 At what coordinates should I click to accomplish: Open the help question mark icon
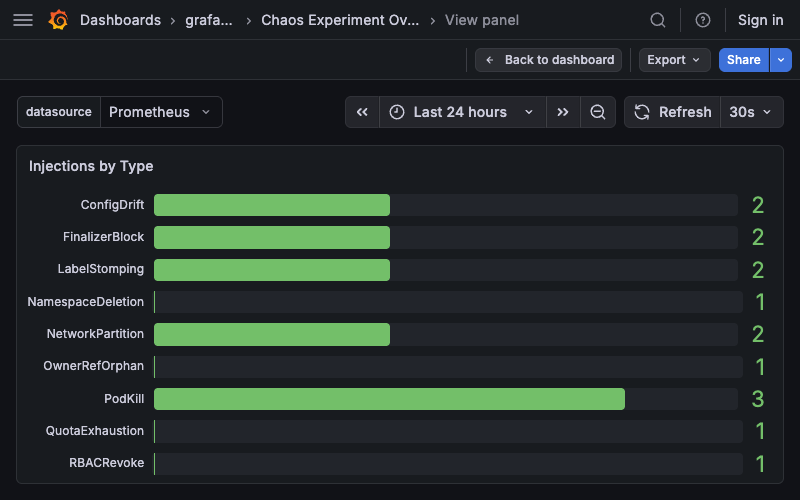pyautogui.click(x=703, y=20)
